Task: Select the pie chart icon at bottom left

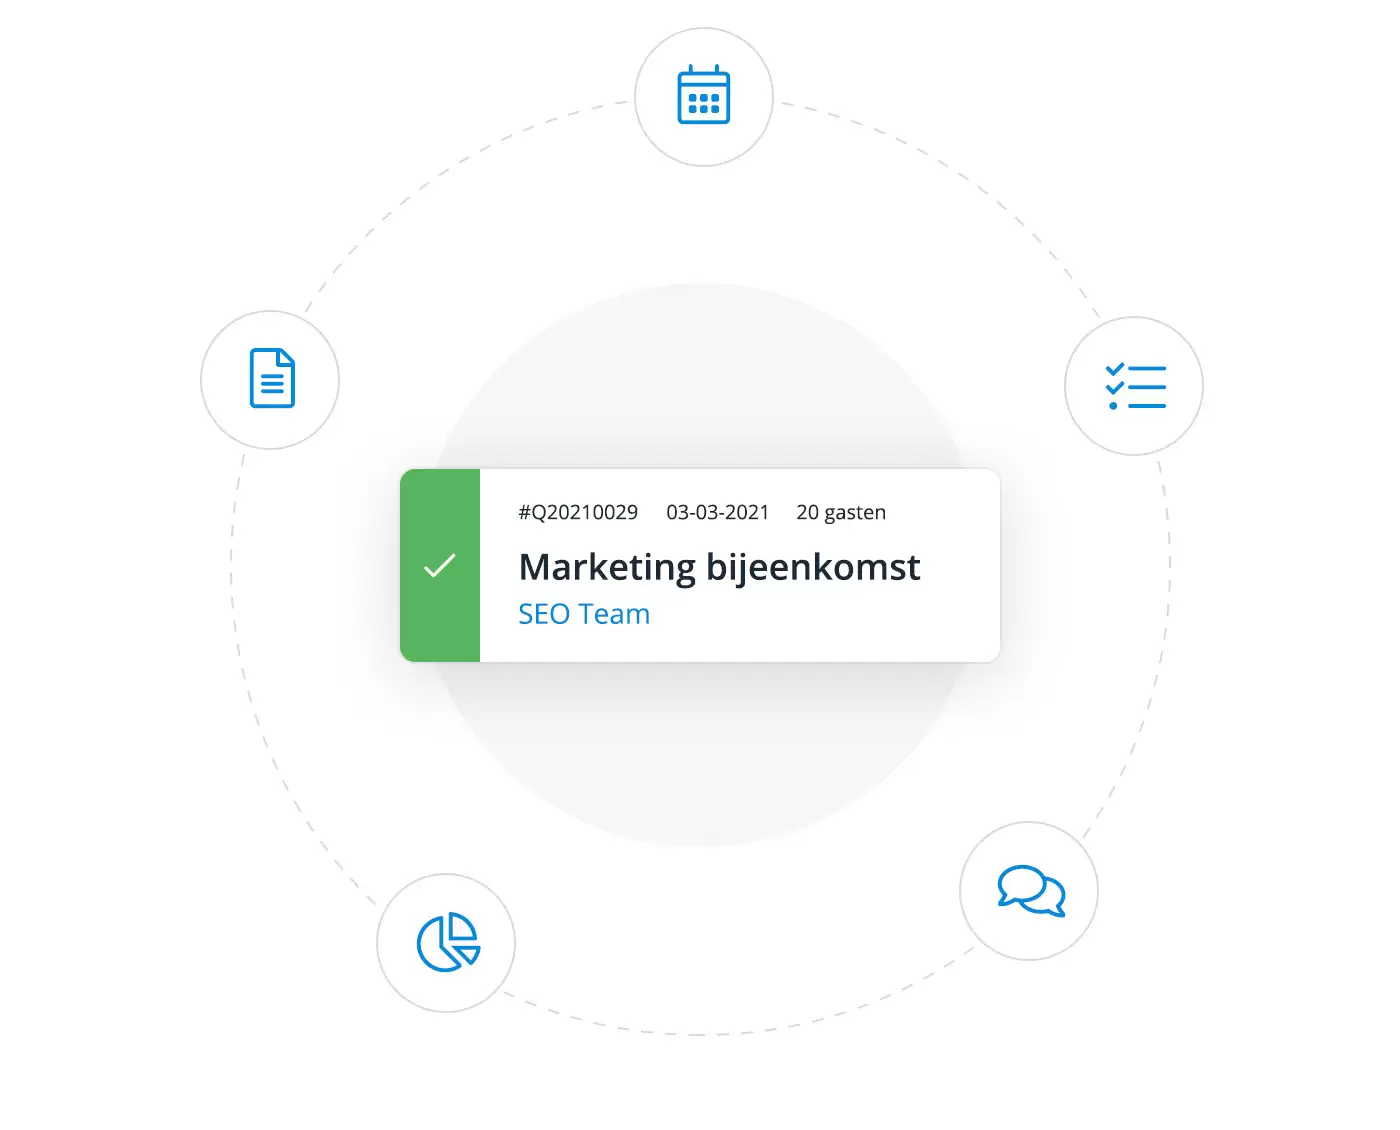Action: click(x=446, y=943)
